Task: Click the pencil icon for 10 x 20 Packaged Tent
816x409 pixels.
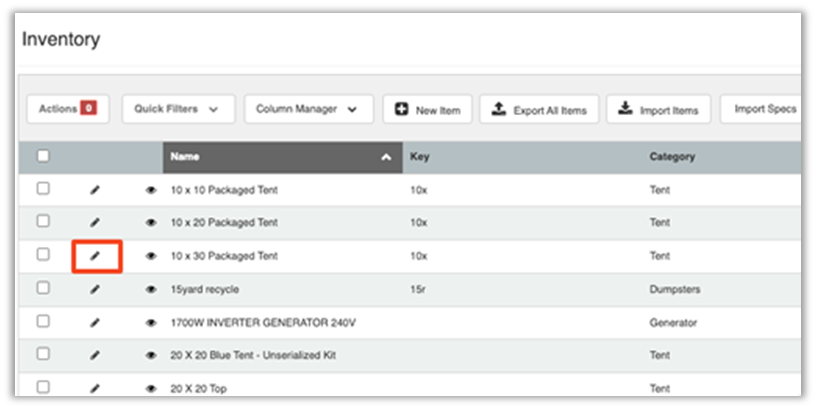Action: [96, 222]
